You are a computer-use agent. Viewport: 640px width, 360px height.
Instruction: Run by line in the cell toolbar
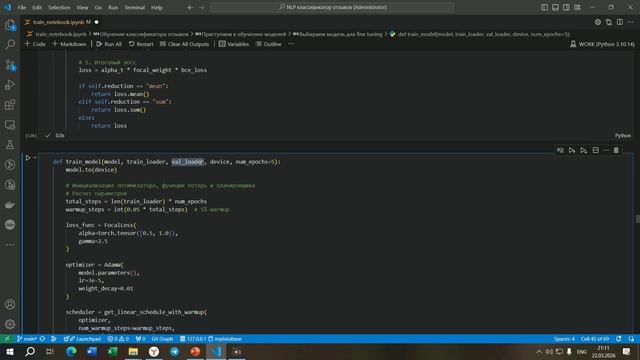point(560,150)
